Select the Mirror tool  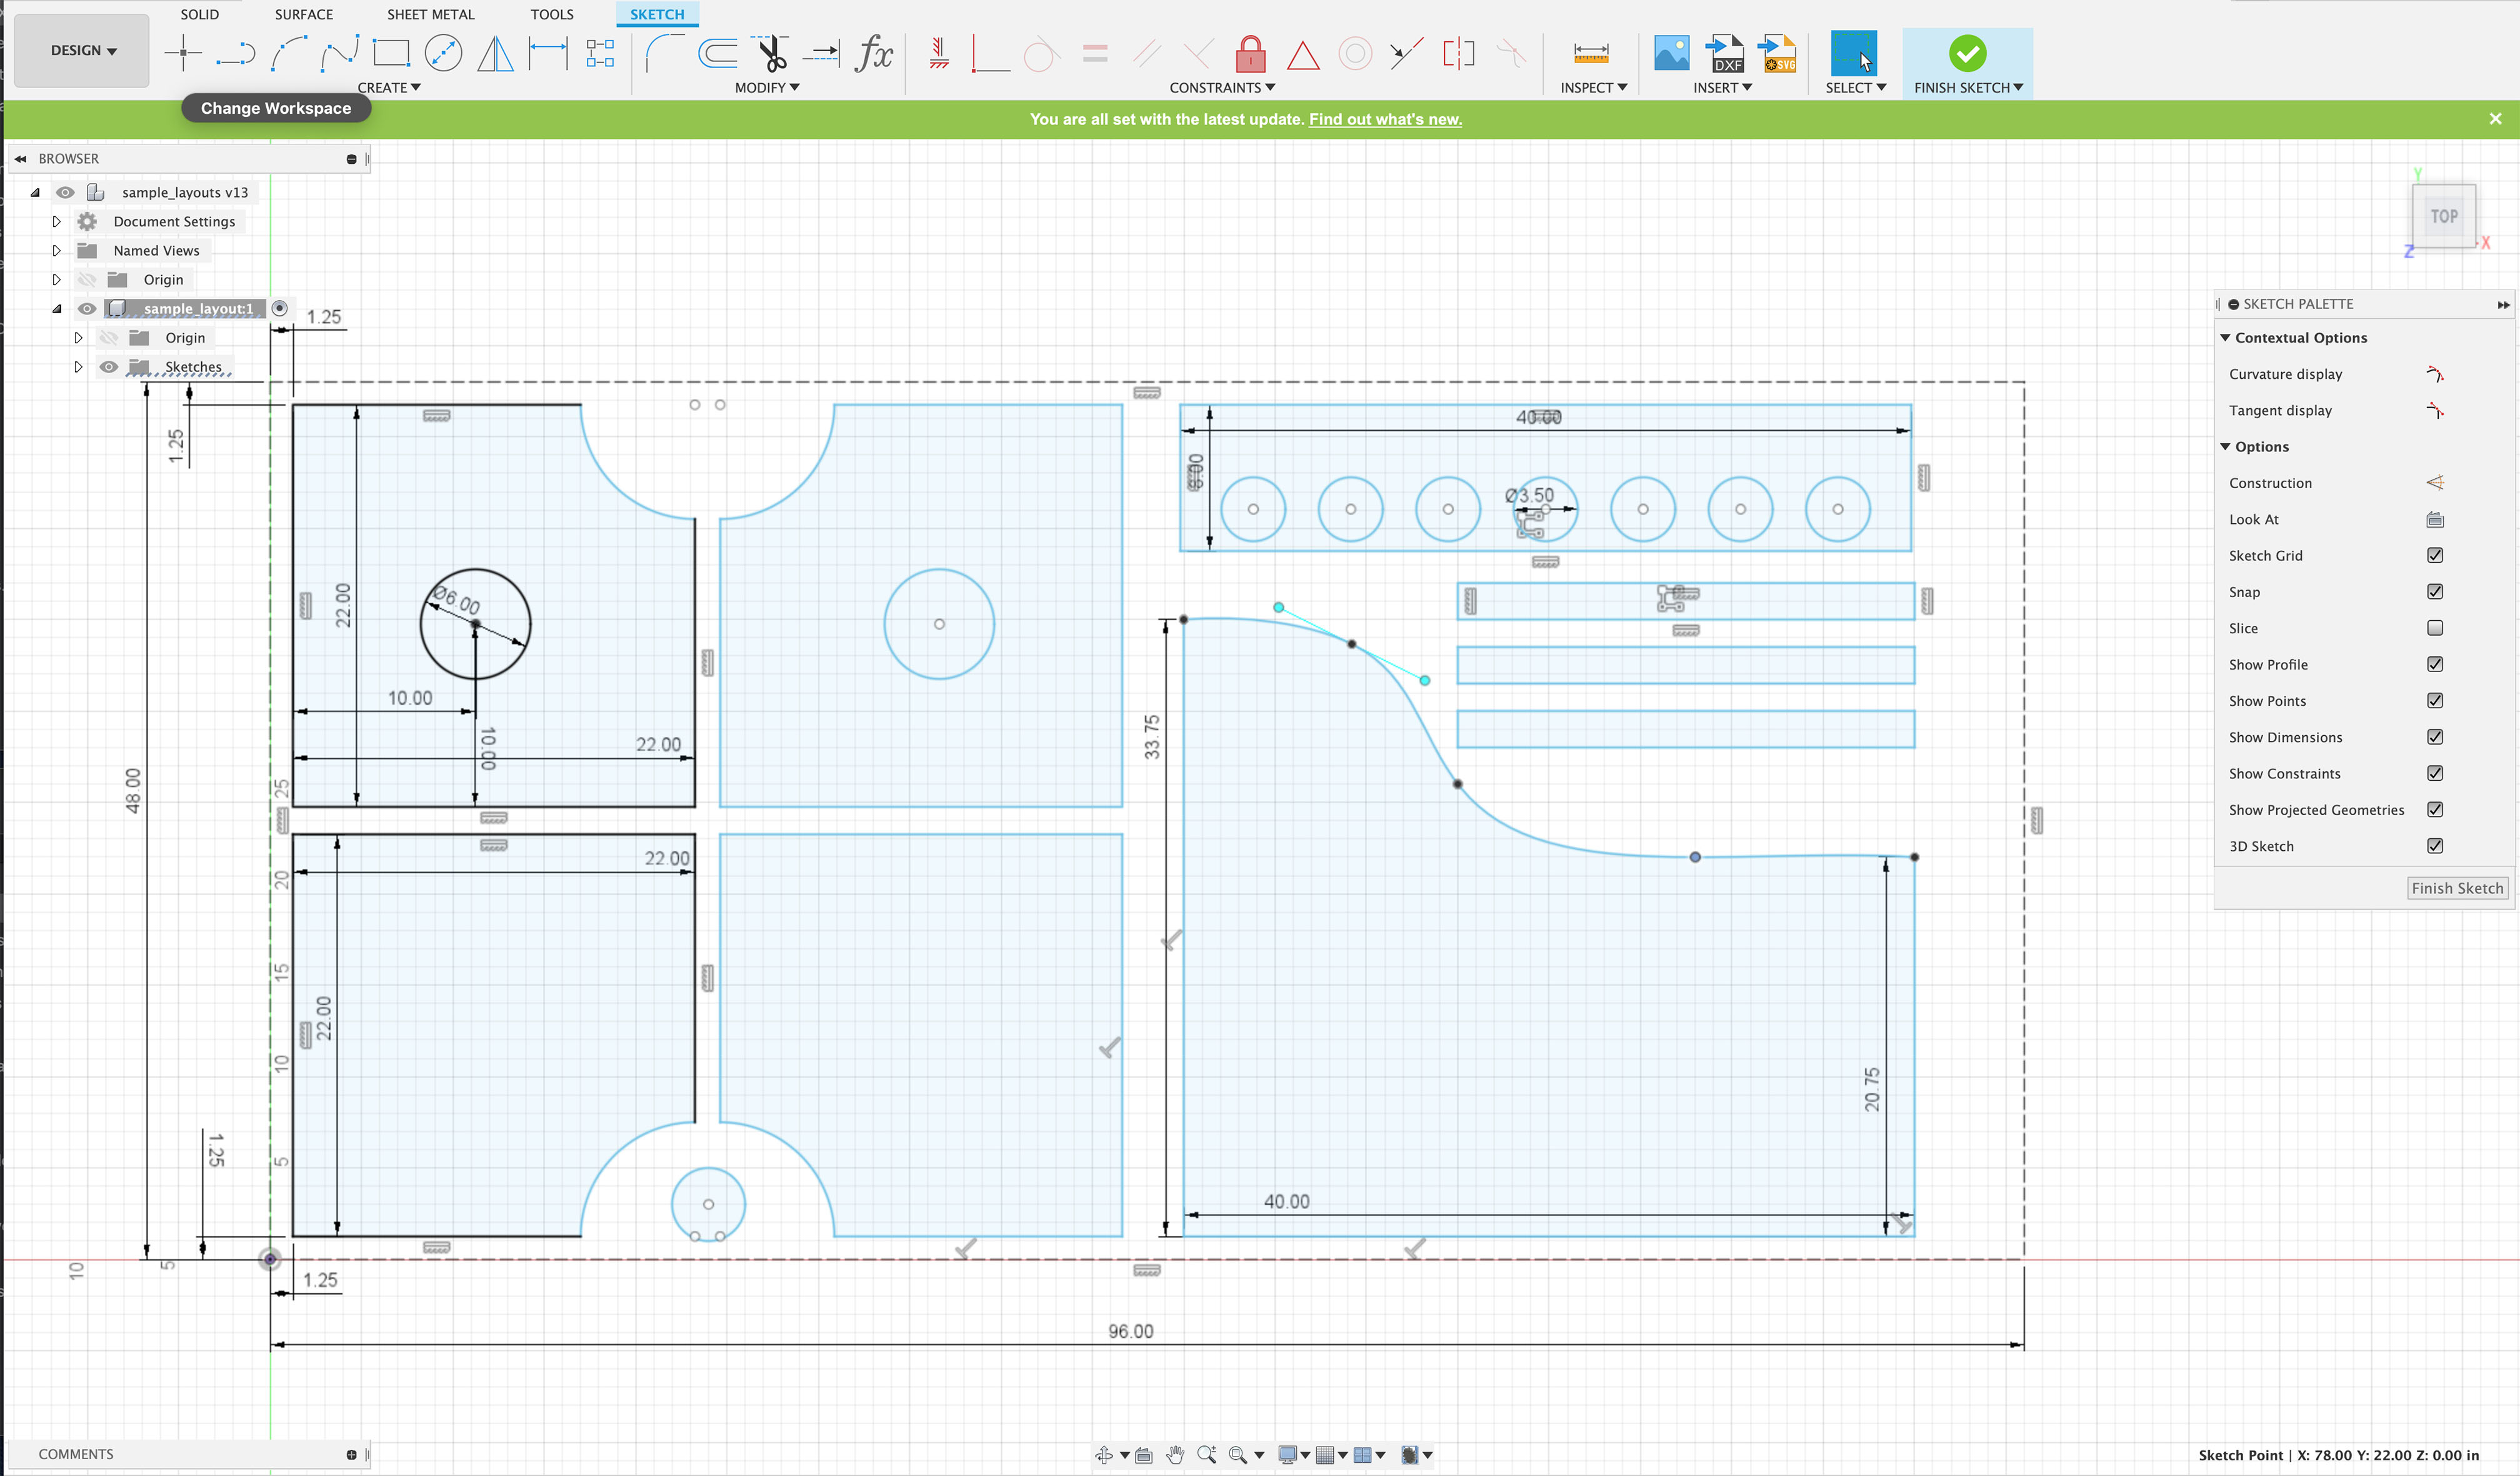(495, 53)
